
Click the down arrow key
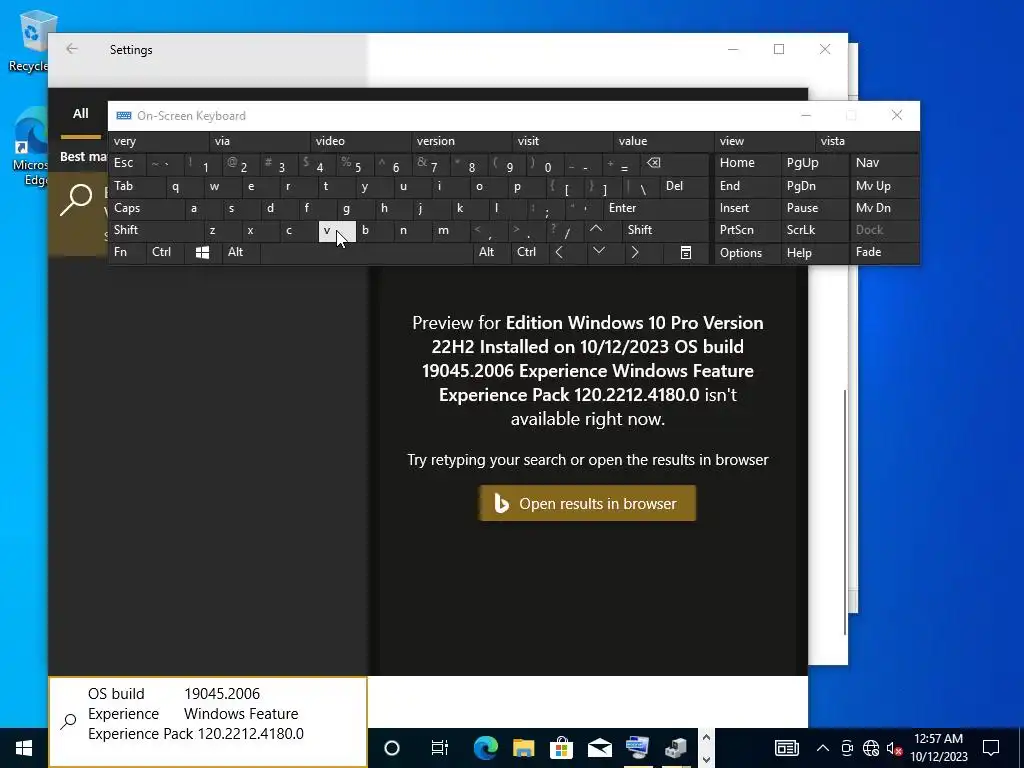598,252
